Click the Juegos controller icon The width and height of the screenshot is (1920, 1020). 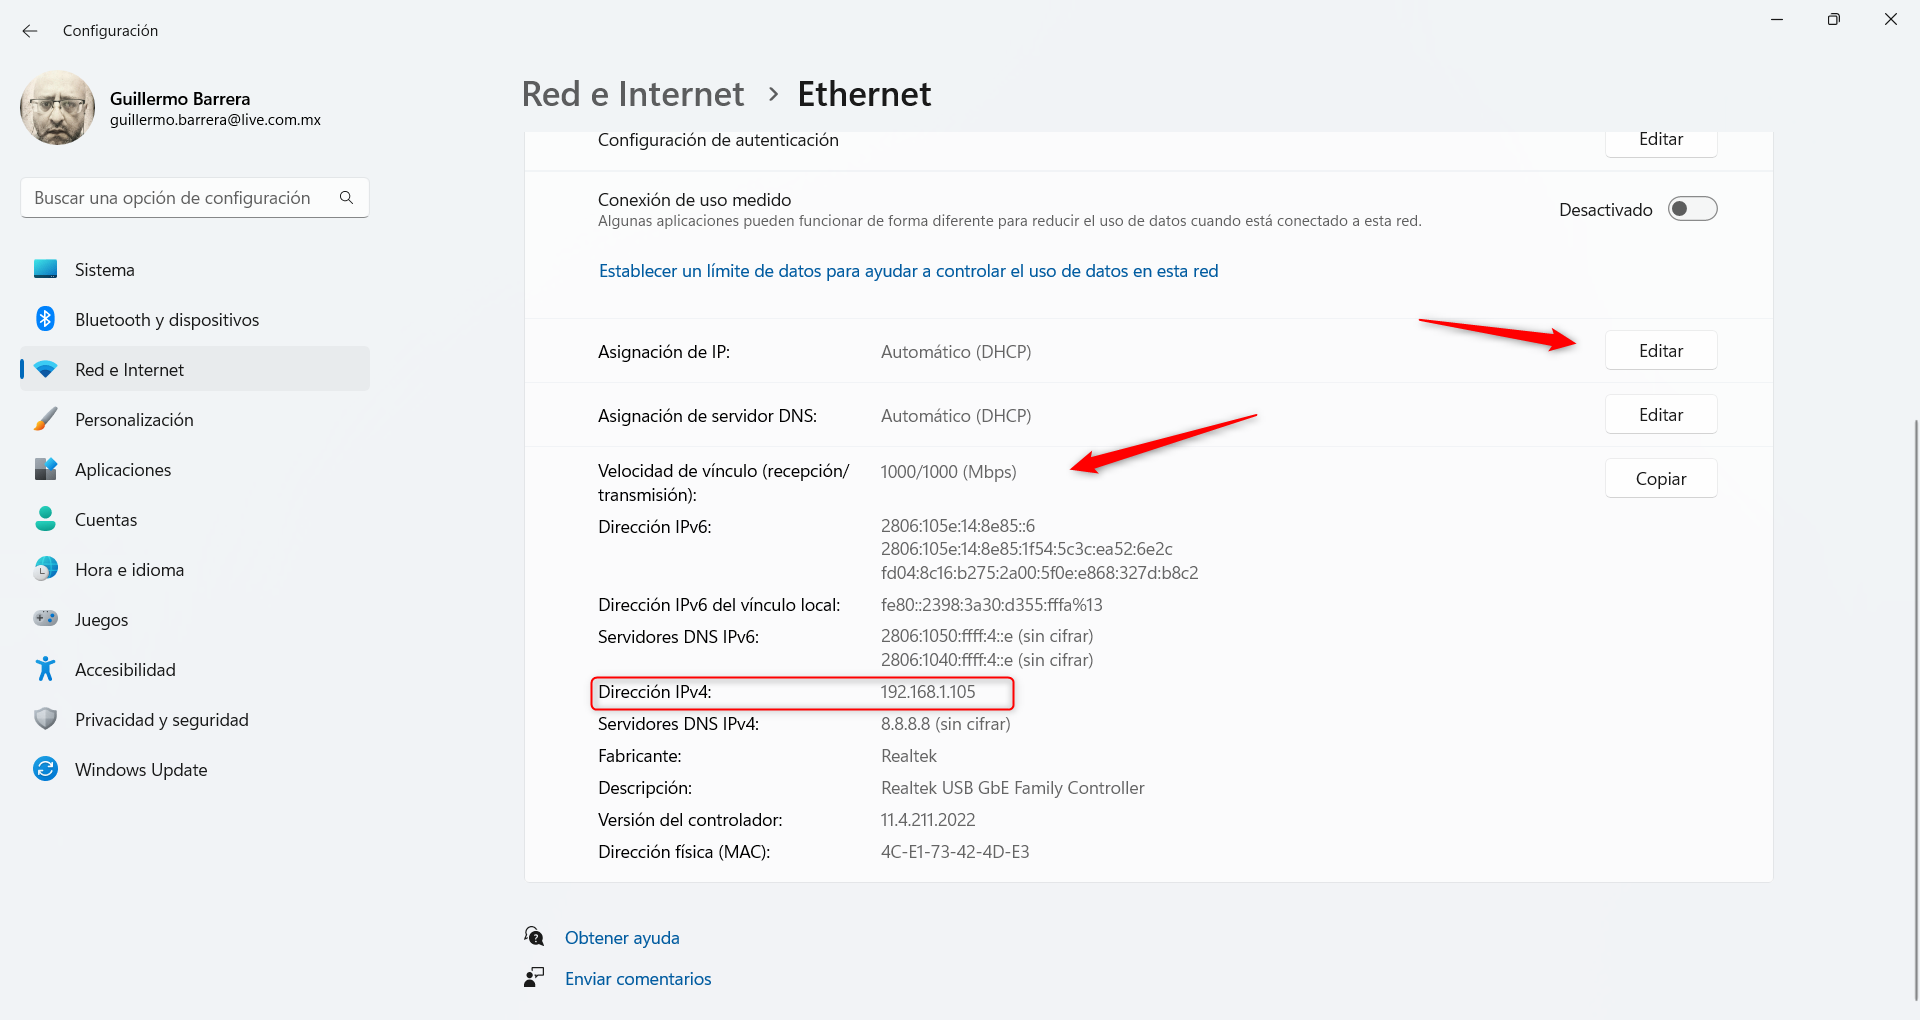[x=46, y=619]
